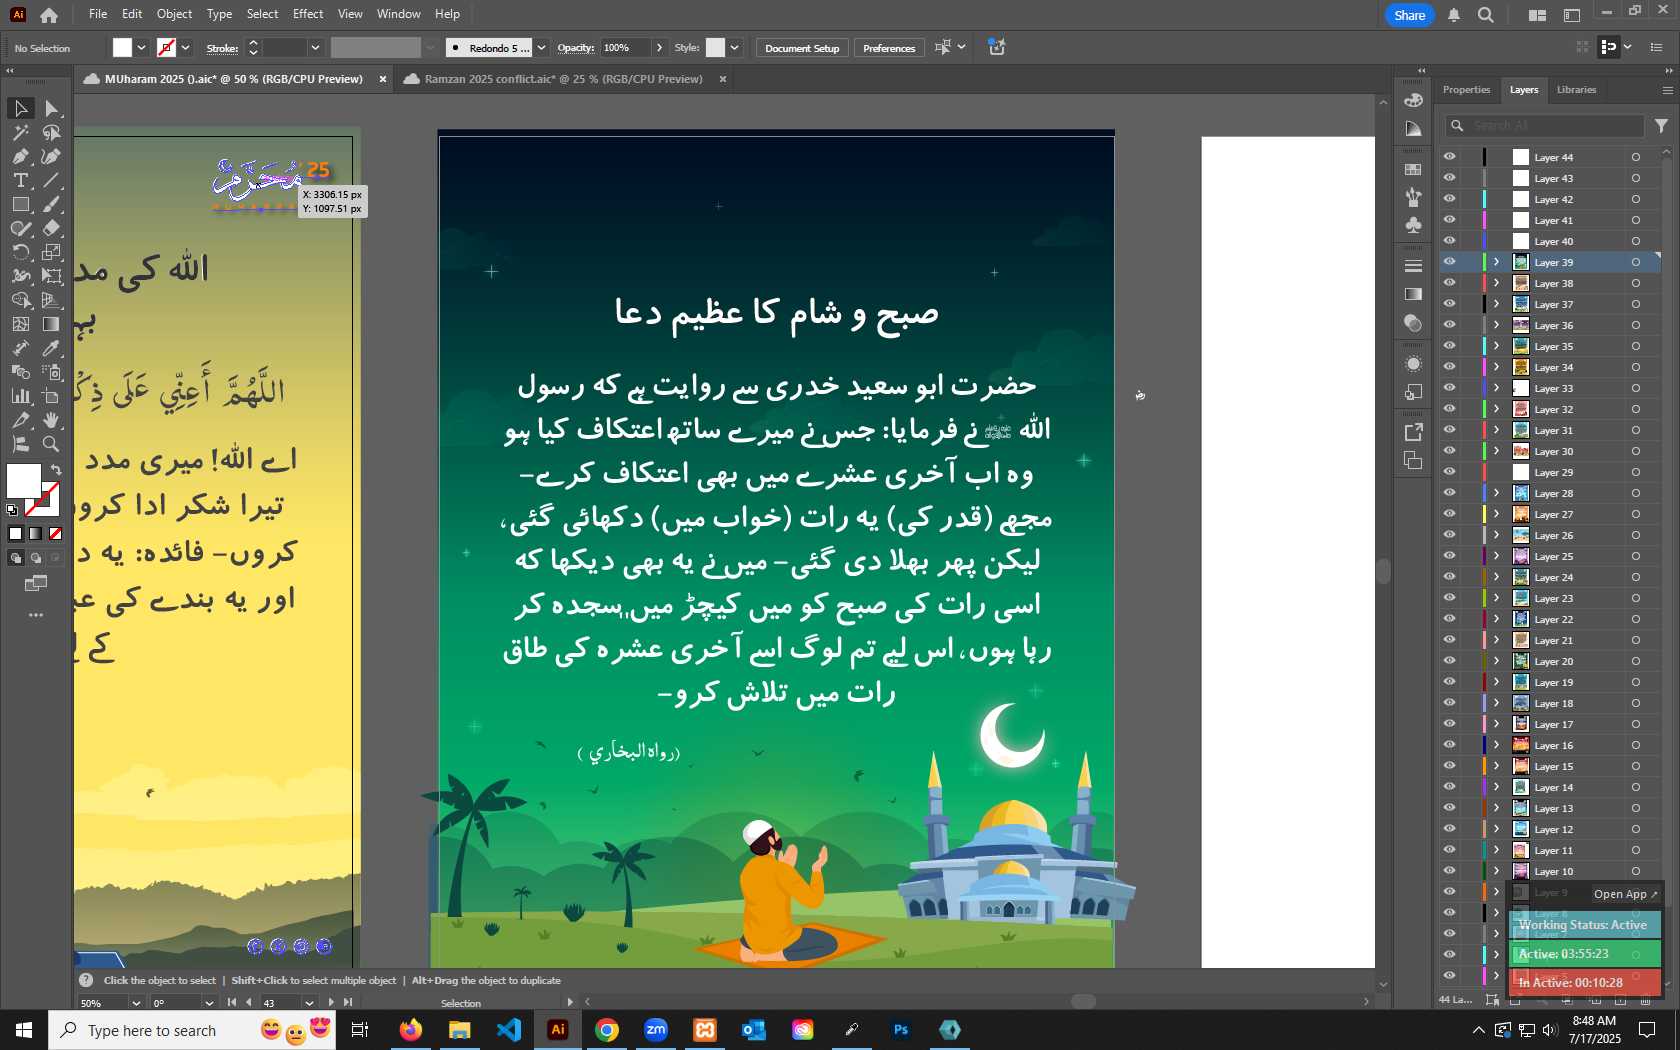
Task: Toggle visibility of Layer 25
Action: [1449, 556]
